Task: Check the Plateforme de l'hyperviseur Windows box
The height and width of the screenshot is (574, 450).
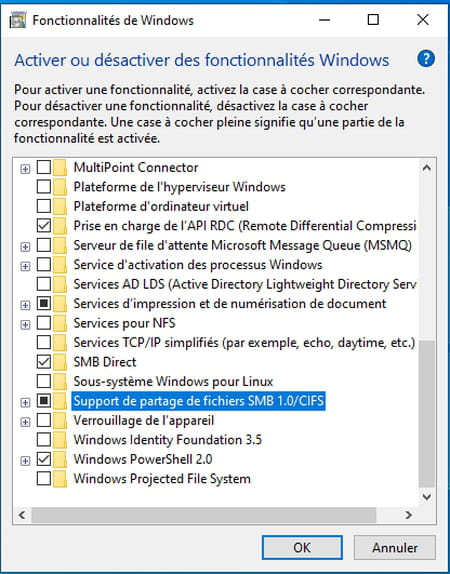Action: coord(44,187)
